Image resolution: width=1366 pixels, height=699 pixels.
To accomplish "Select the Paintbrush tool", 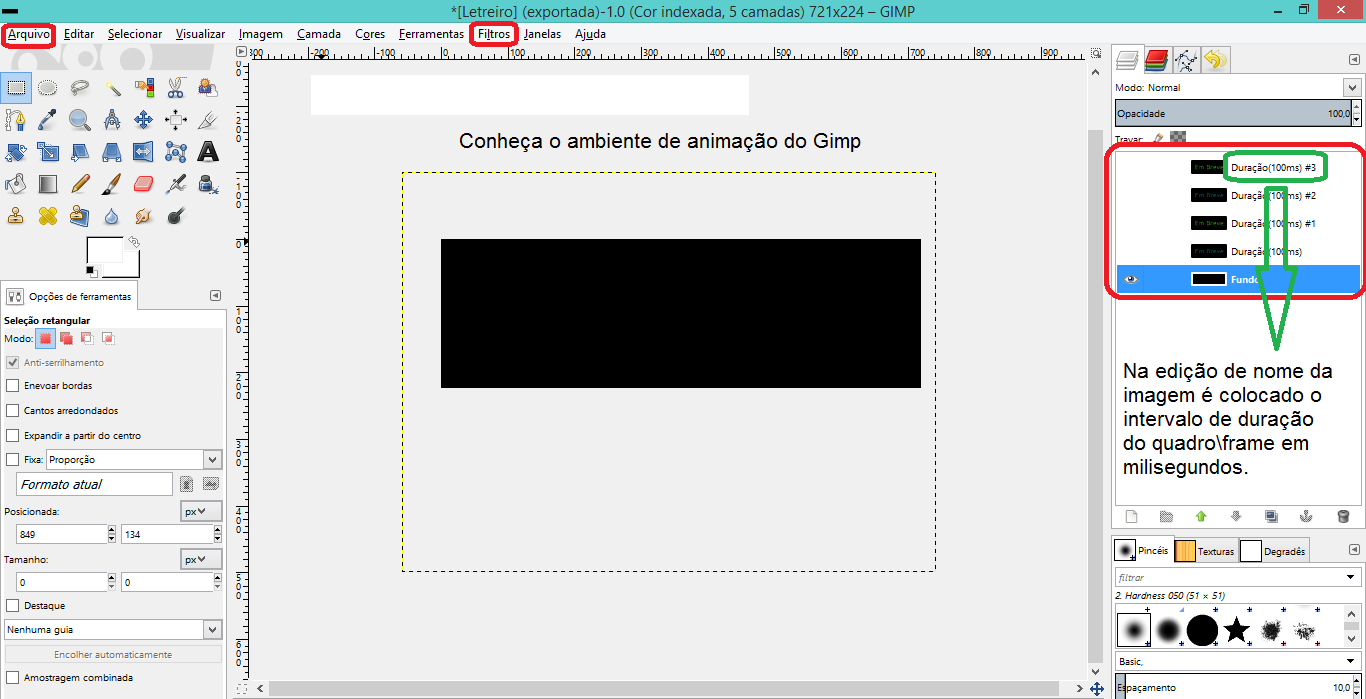I will [111, 184].
